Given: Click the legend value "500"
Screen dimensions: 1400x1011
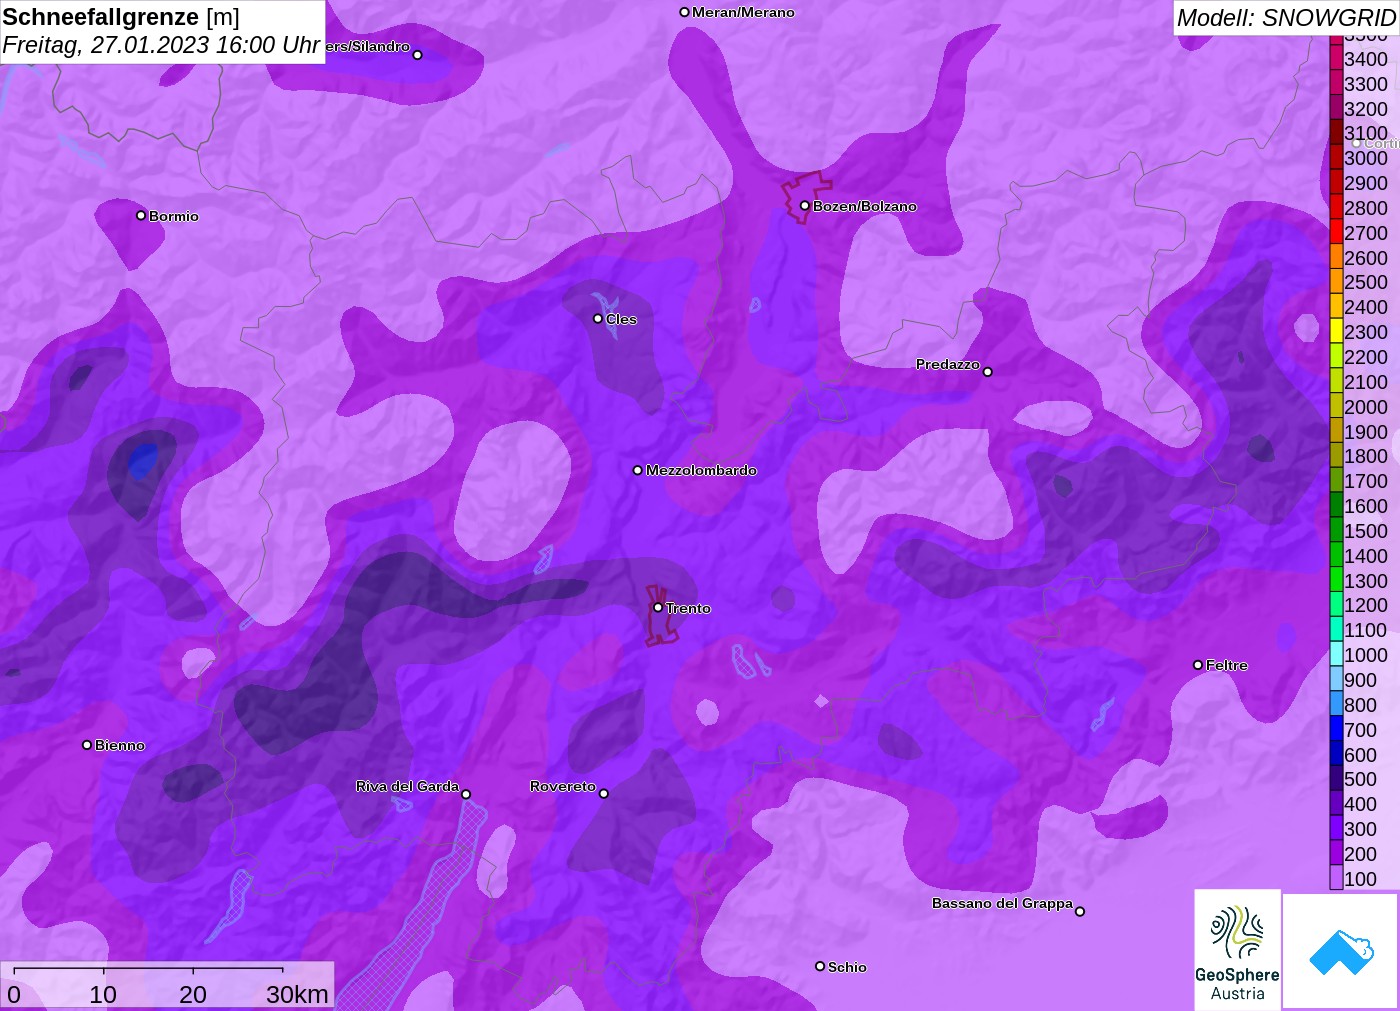Looking at the screenshot, I should pos(1361,779).
